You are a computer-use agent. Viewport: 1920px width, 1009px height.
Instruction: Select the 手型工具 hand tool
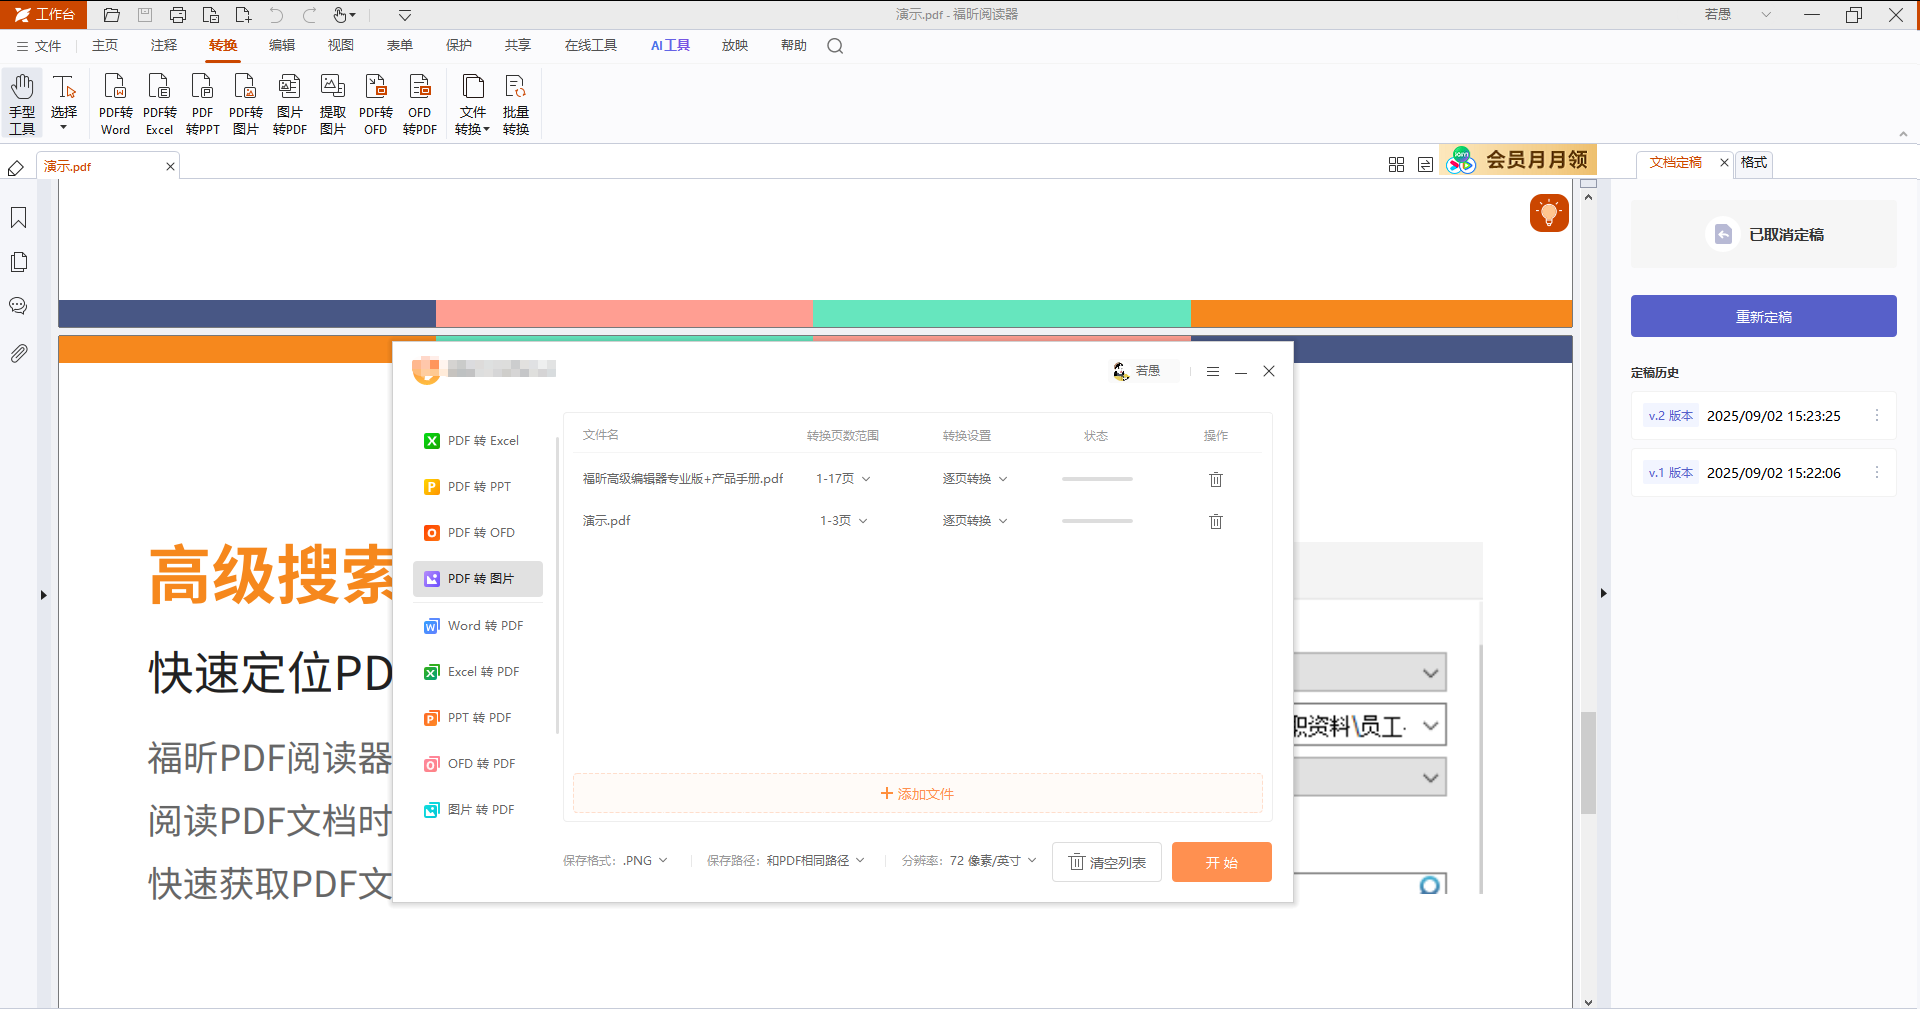pyautogui.click(x=22, y=104)
